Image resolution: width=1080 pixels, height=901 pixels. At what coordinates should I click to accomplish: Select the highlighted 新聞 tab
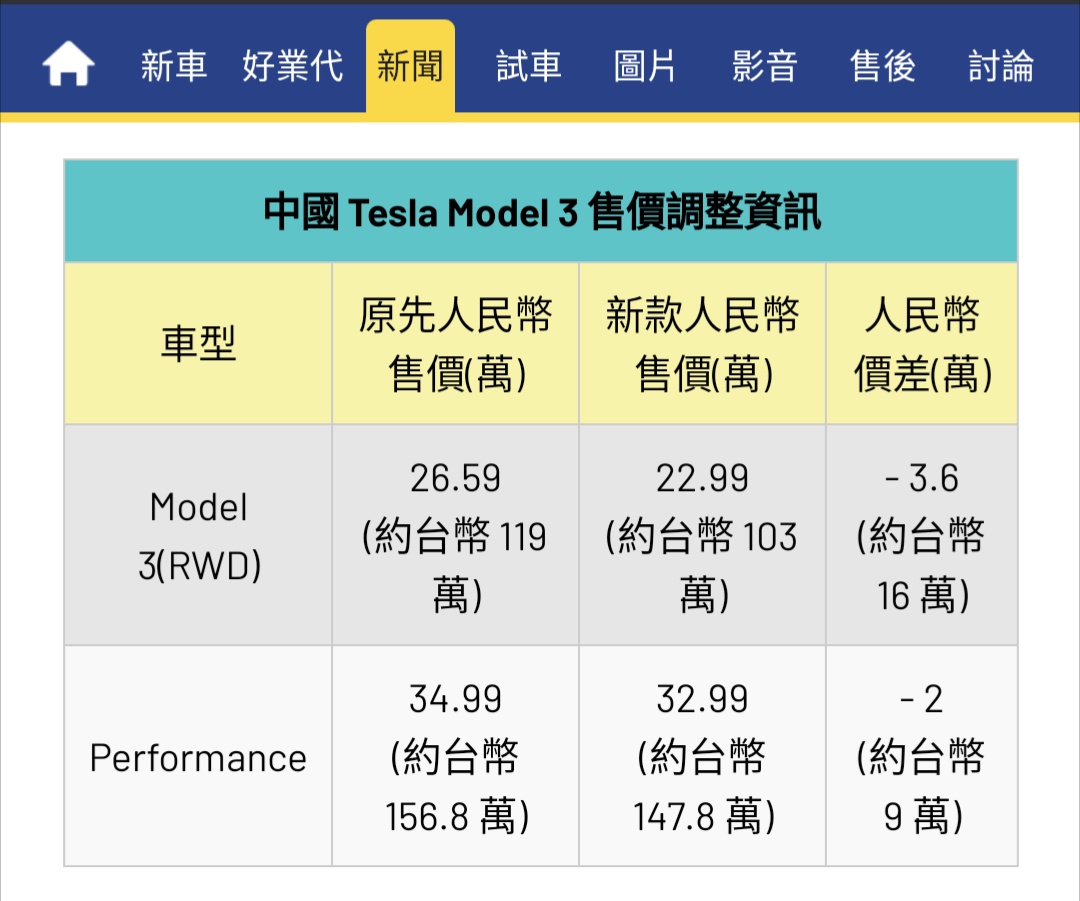point(410,66)
